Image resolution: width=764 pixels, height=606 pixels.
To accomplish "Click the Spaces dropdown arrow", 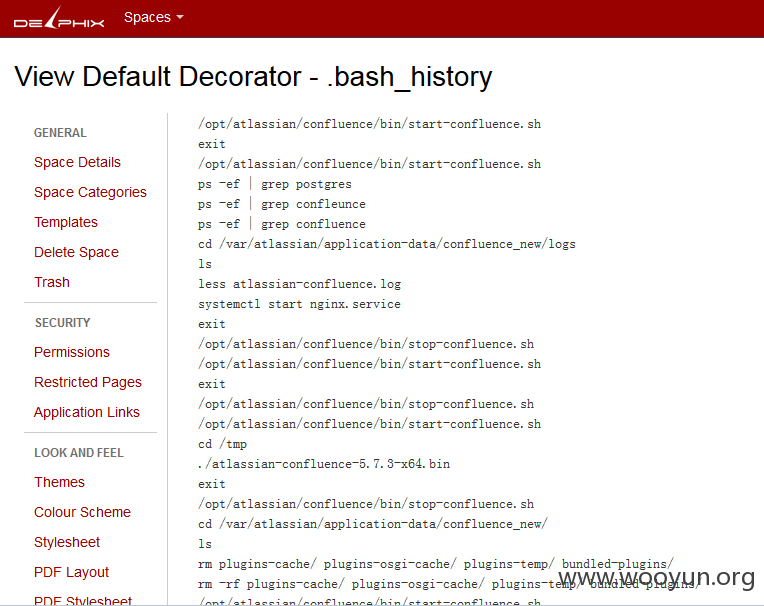I will click(180, 17).
